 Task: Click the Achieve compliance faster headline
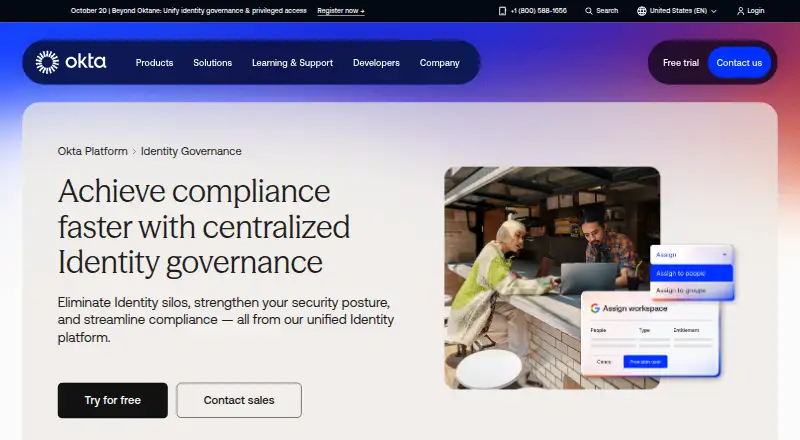(204, 227)
